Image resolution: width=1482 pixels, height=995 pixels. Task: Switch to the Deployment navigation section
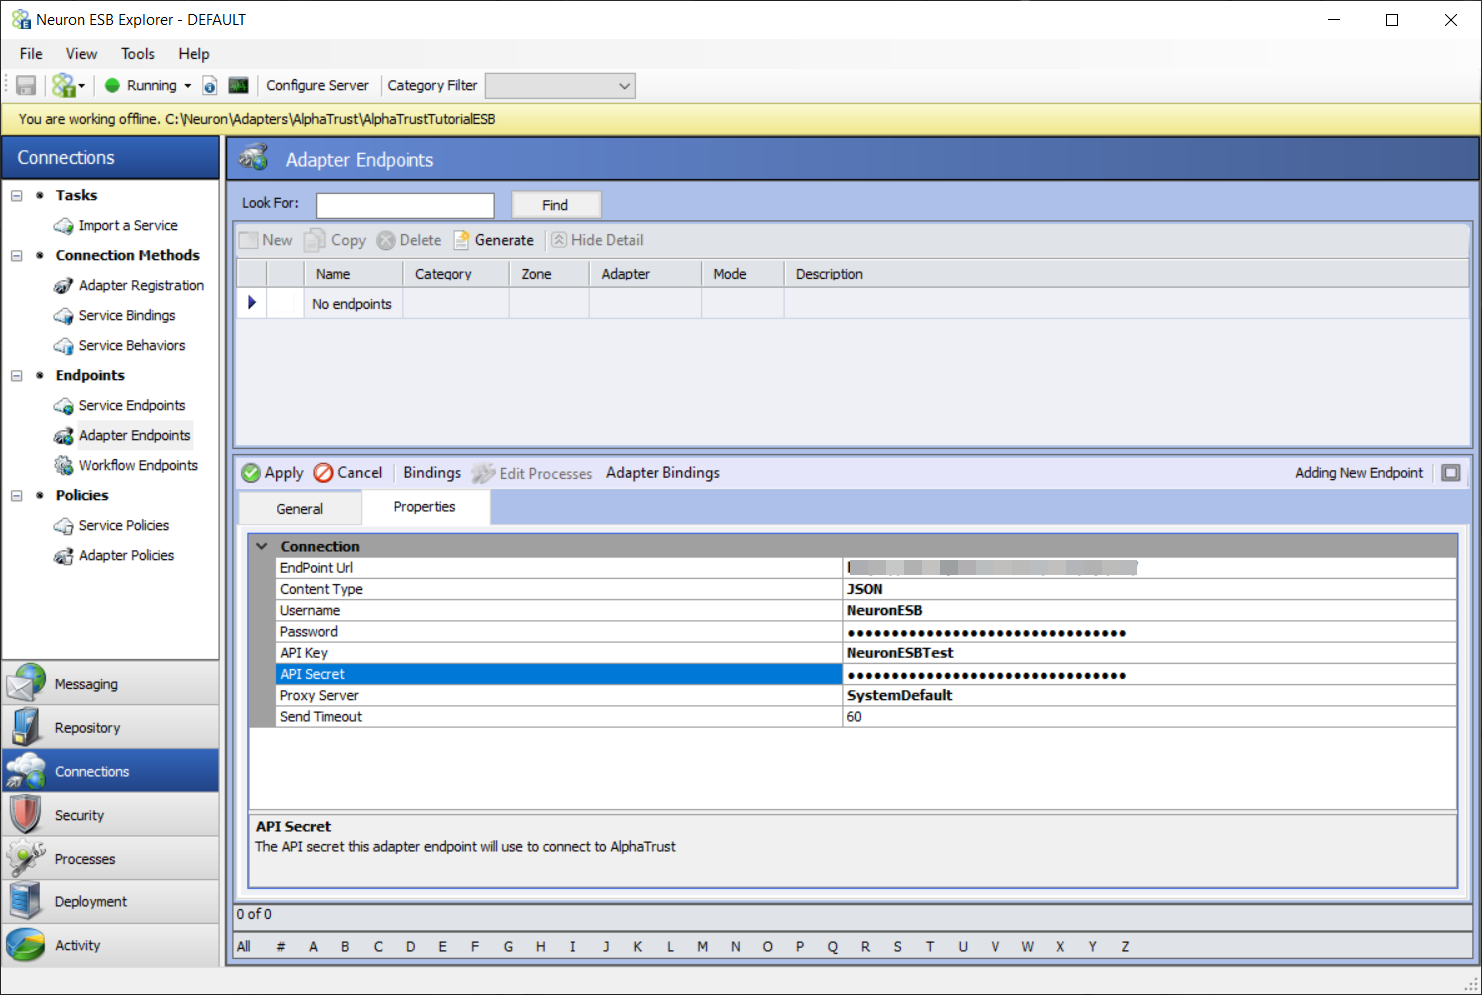pos(111,902)
